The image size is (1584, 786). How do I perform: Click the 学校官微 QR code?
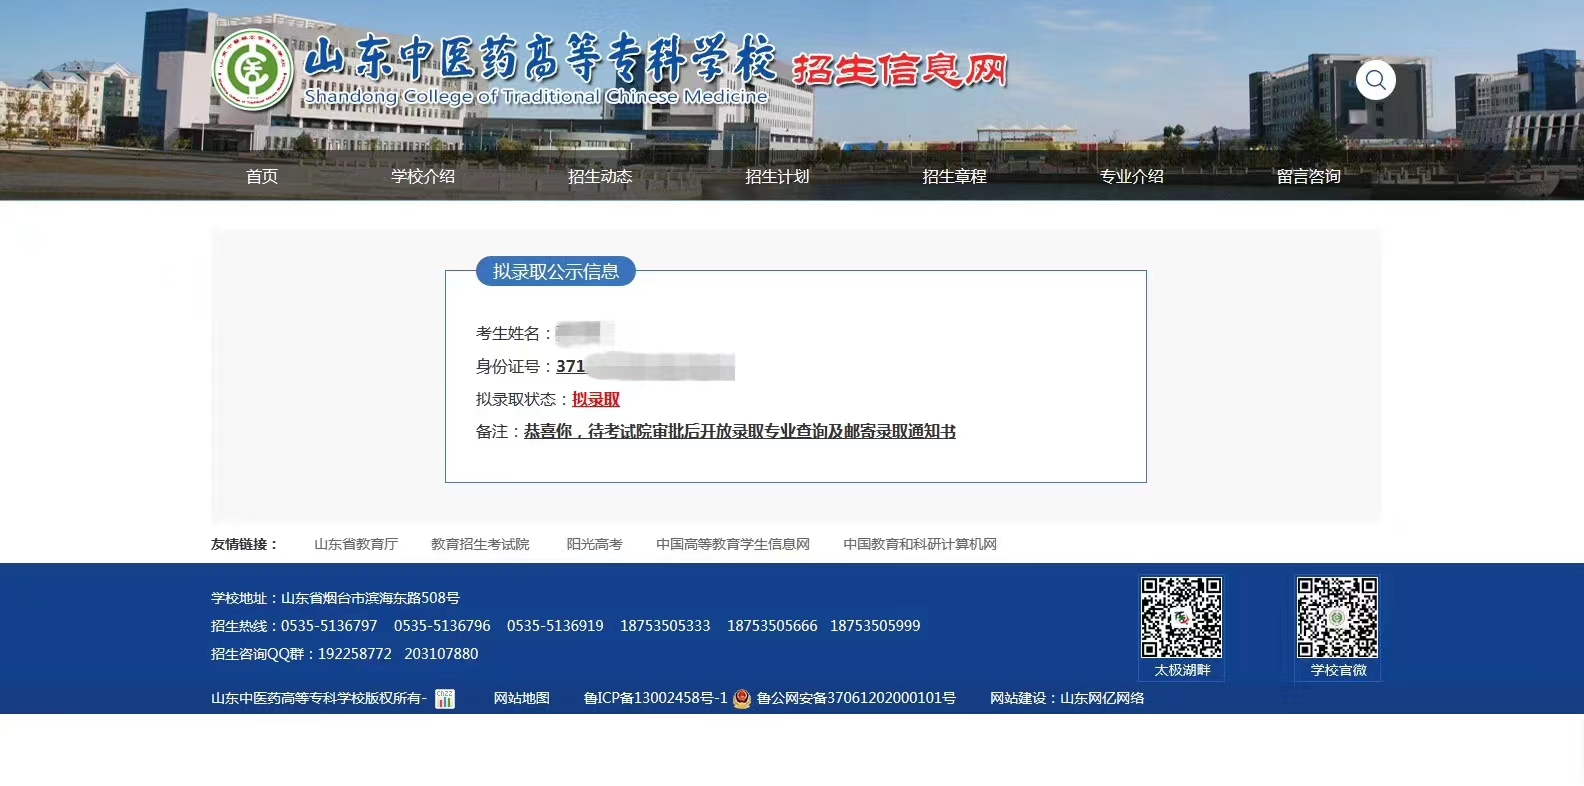click(x=1338, y=618)
